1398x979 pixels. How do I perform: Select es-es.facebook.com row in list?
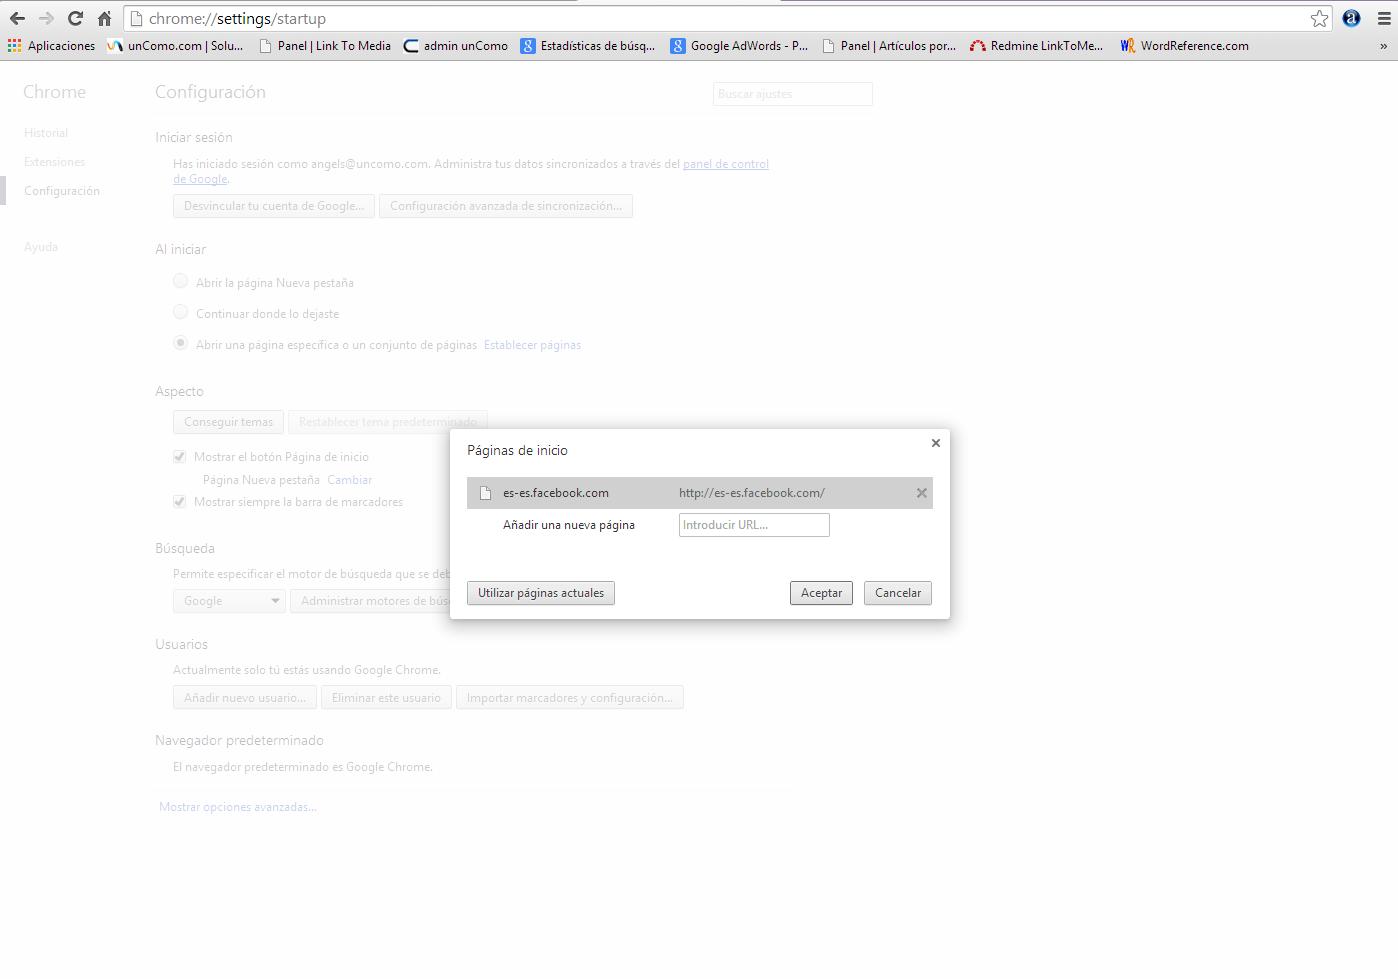click(600, 493)
